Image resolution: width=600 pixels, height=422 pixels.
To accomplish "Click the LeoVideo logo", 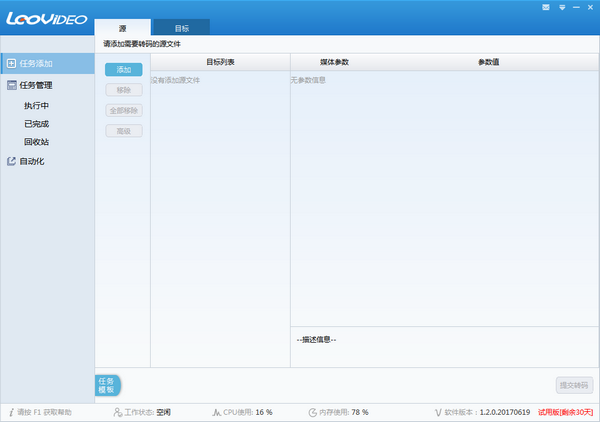I will 45,18.
